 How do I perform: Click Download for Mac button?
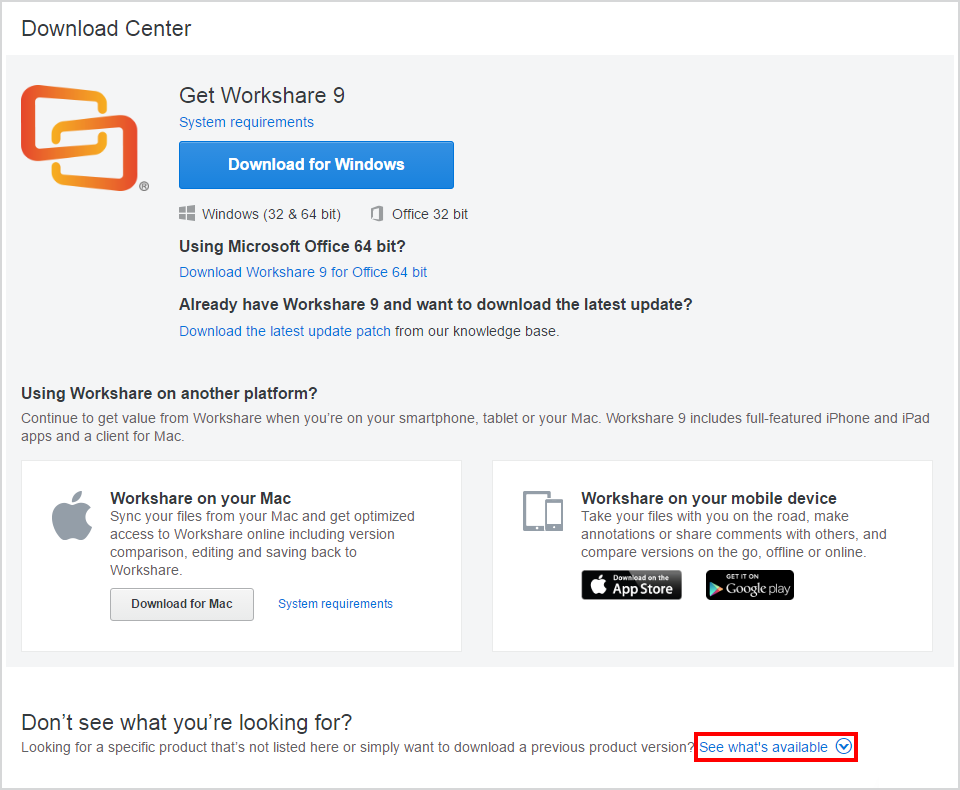182,604
